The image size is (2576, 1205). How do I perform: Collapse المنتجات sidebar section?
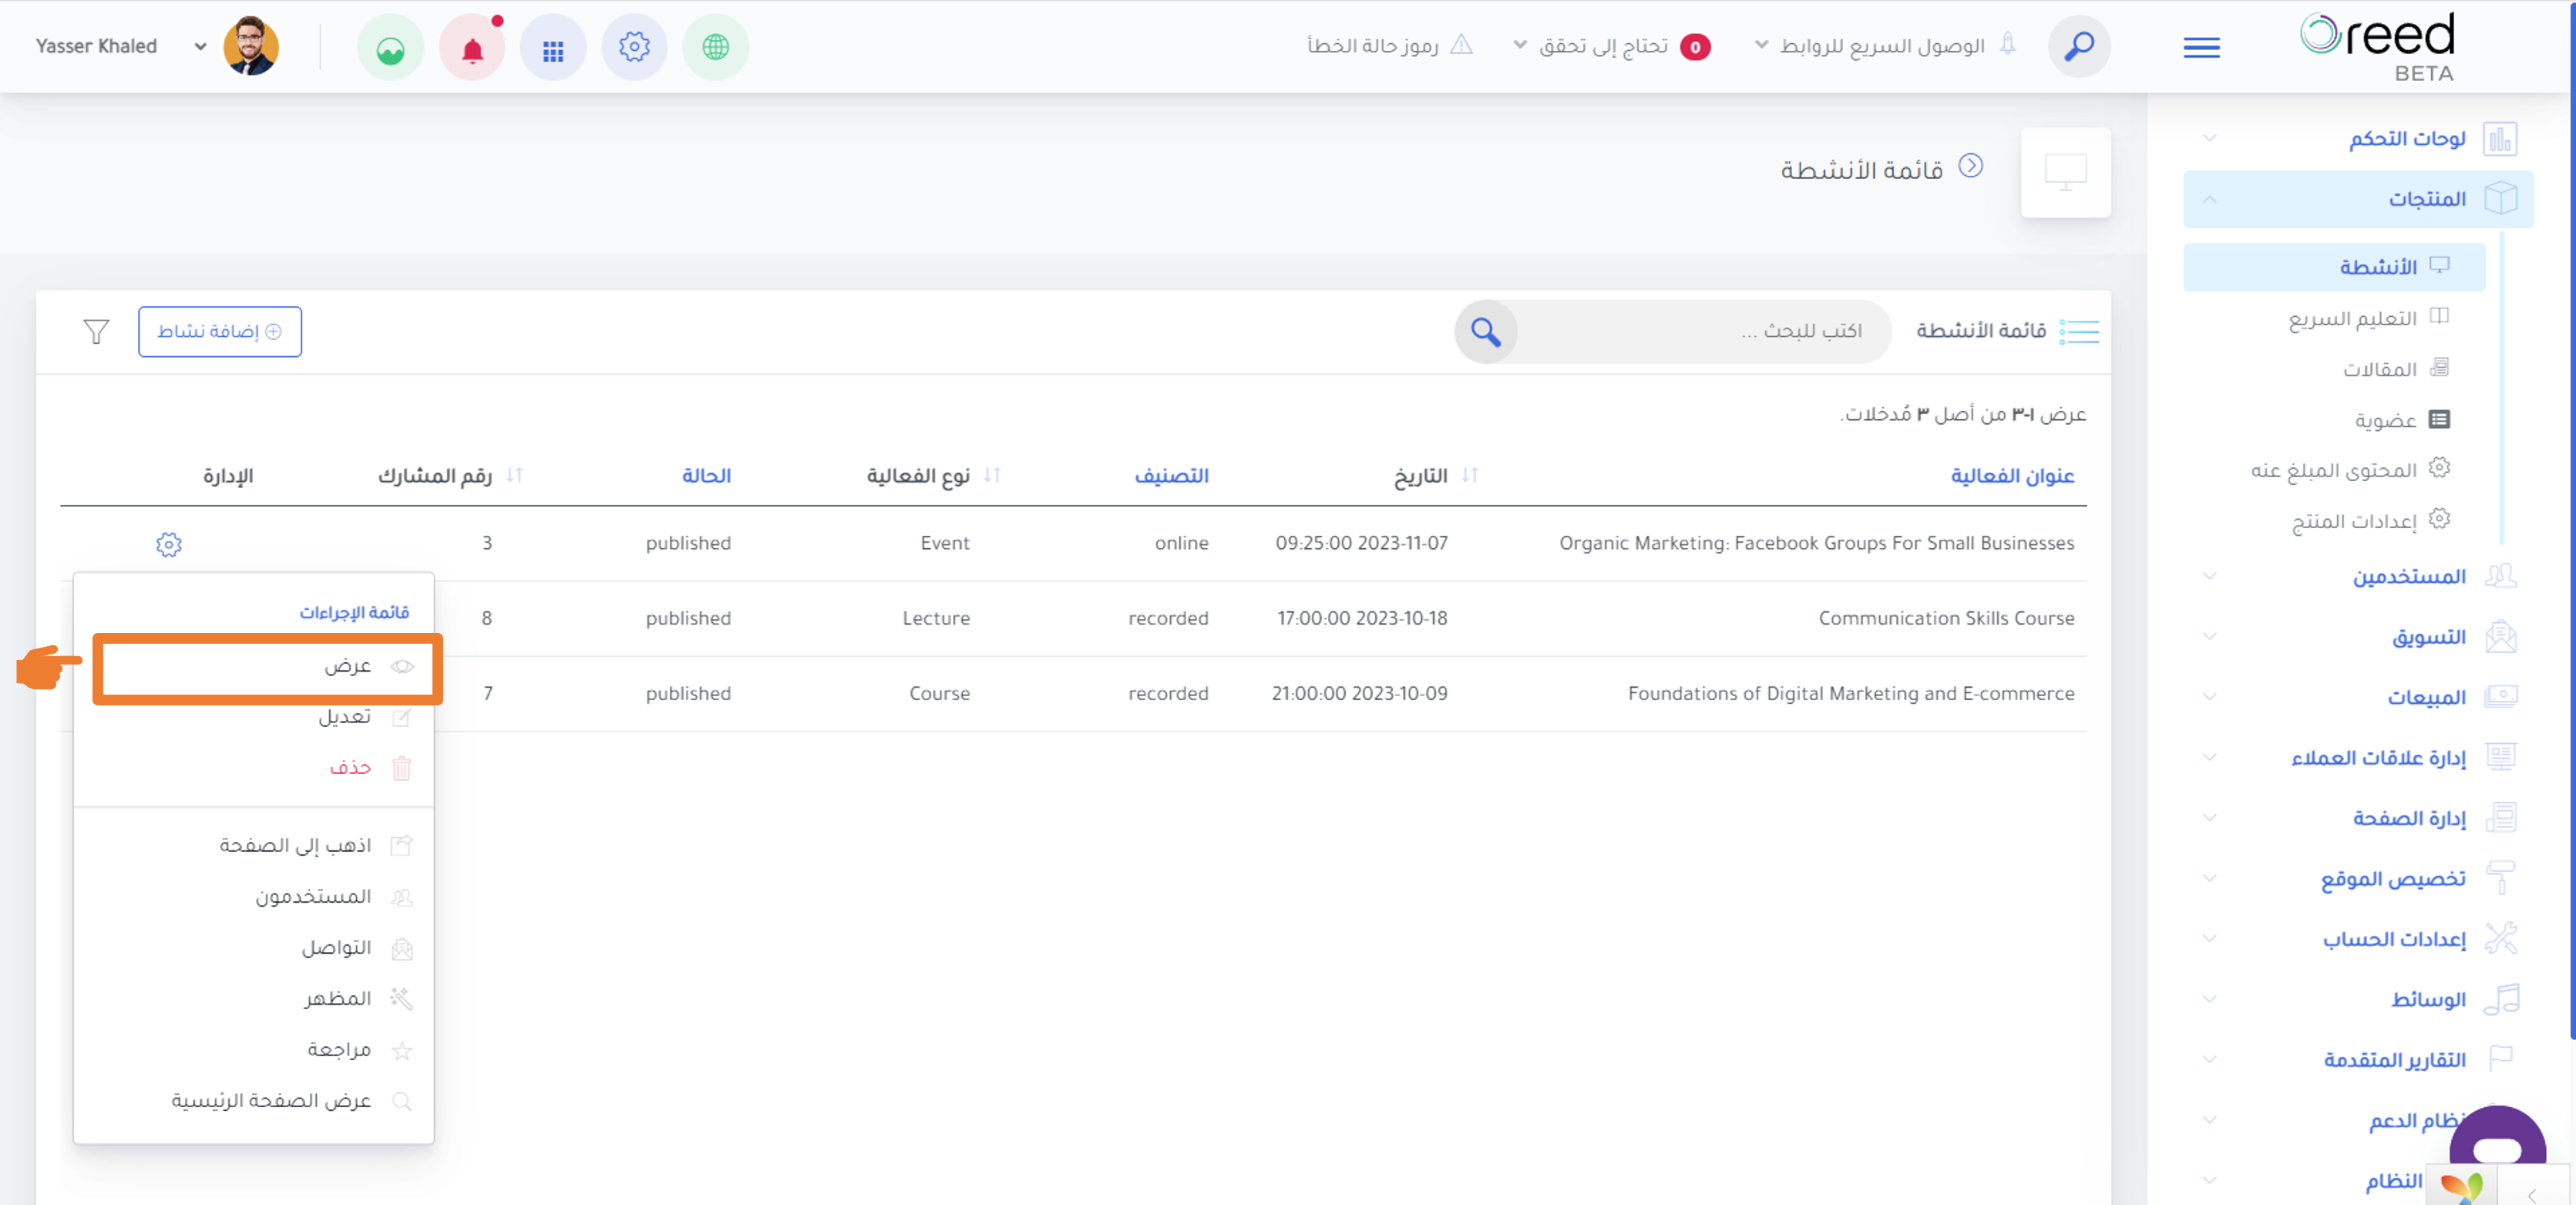click(x=2359, y=199)
